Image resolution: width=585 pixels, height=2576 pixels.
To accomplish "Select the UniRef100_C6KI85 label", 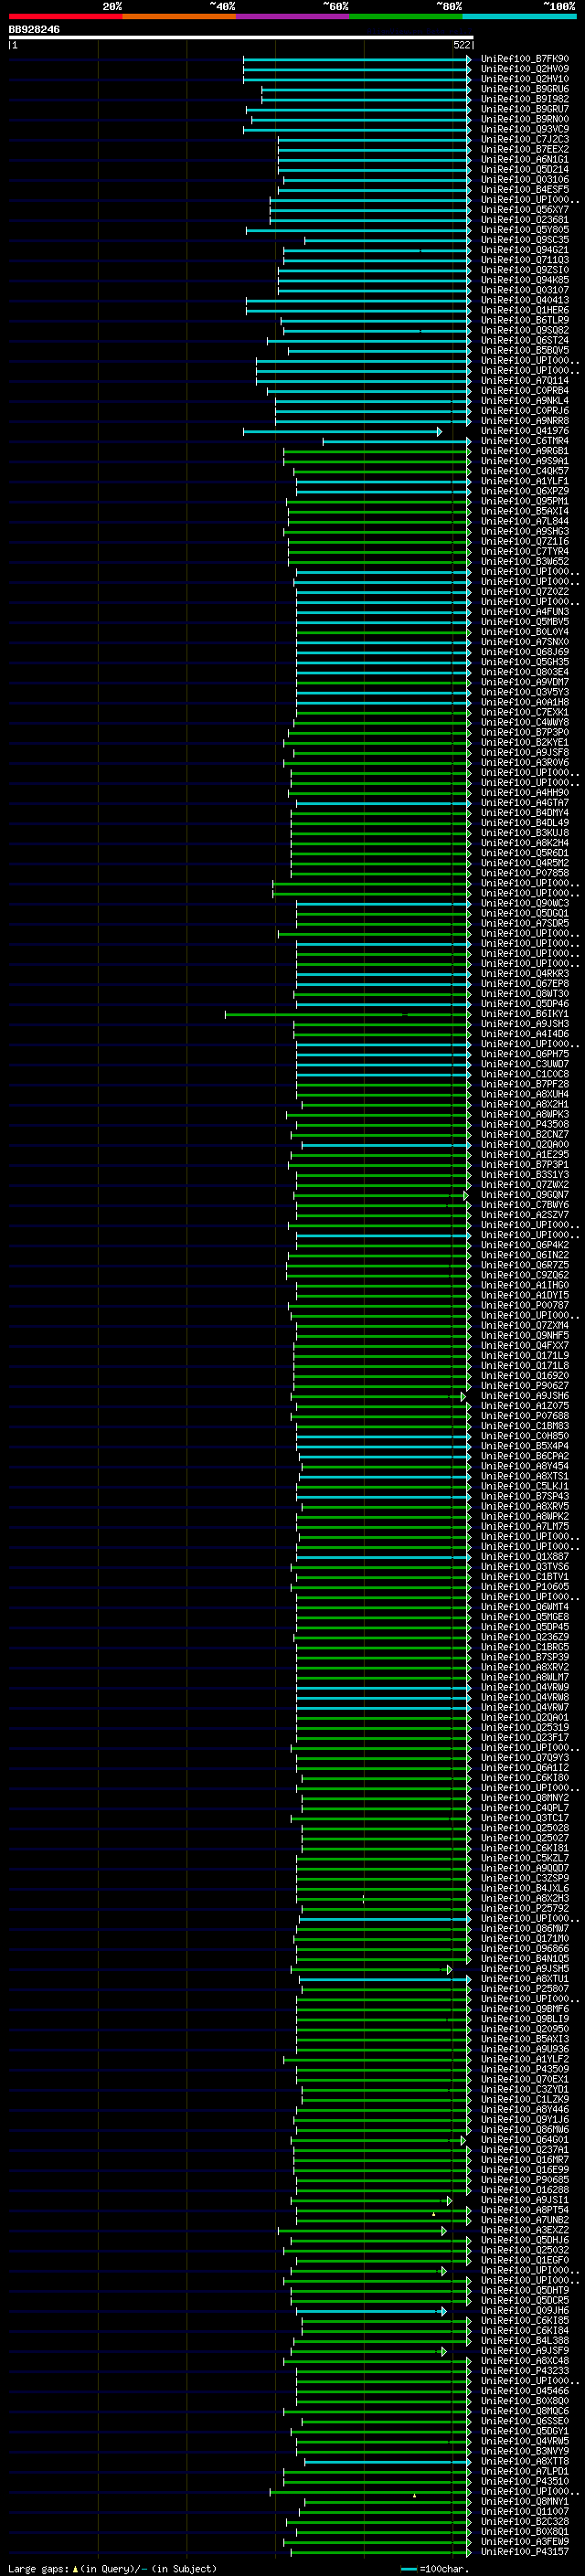I will point(524,2320).
